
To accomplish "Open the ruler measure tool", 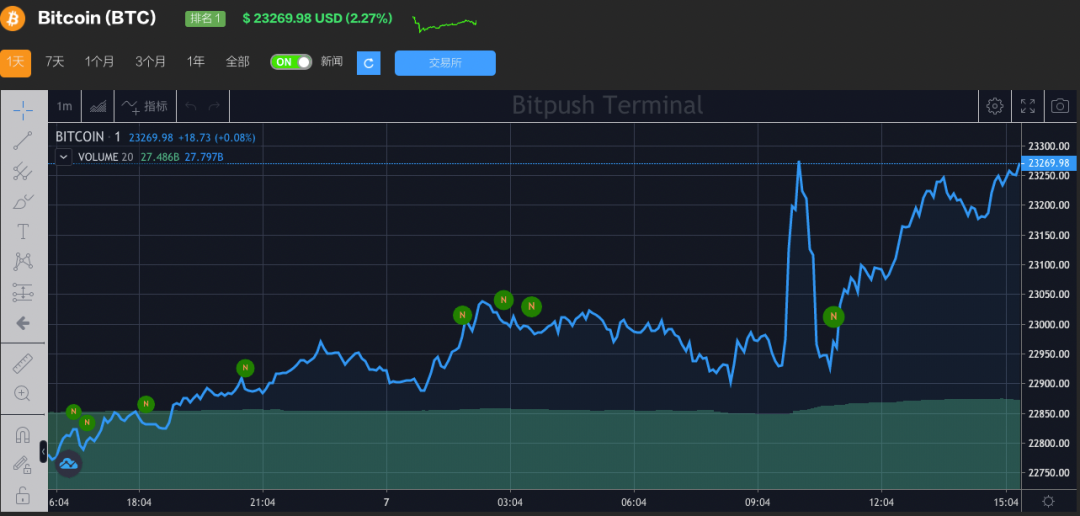I will [23, 364].
